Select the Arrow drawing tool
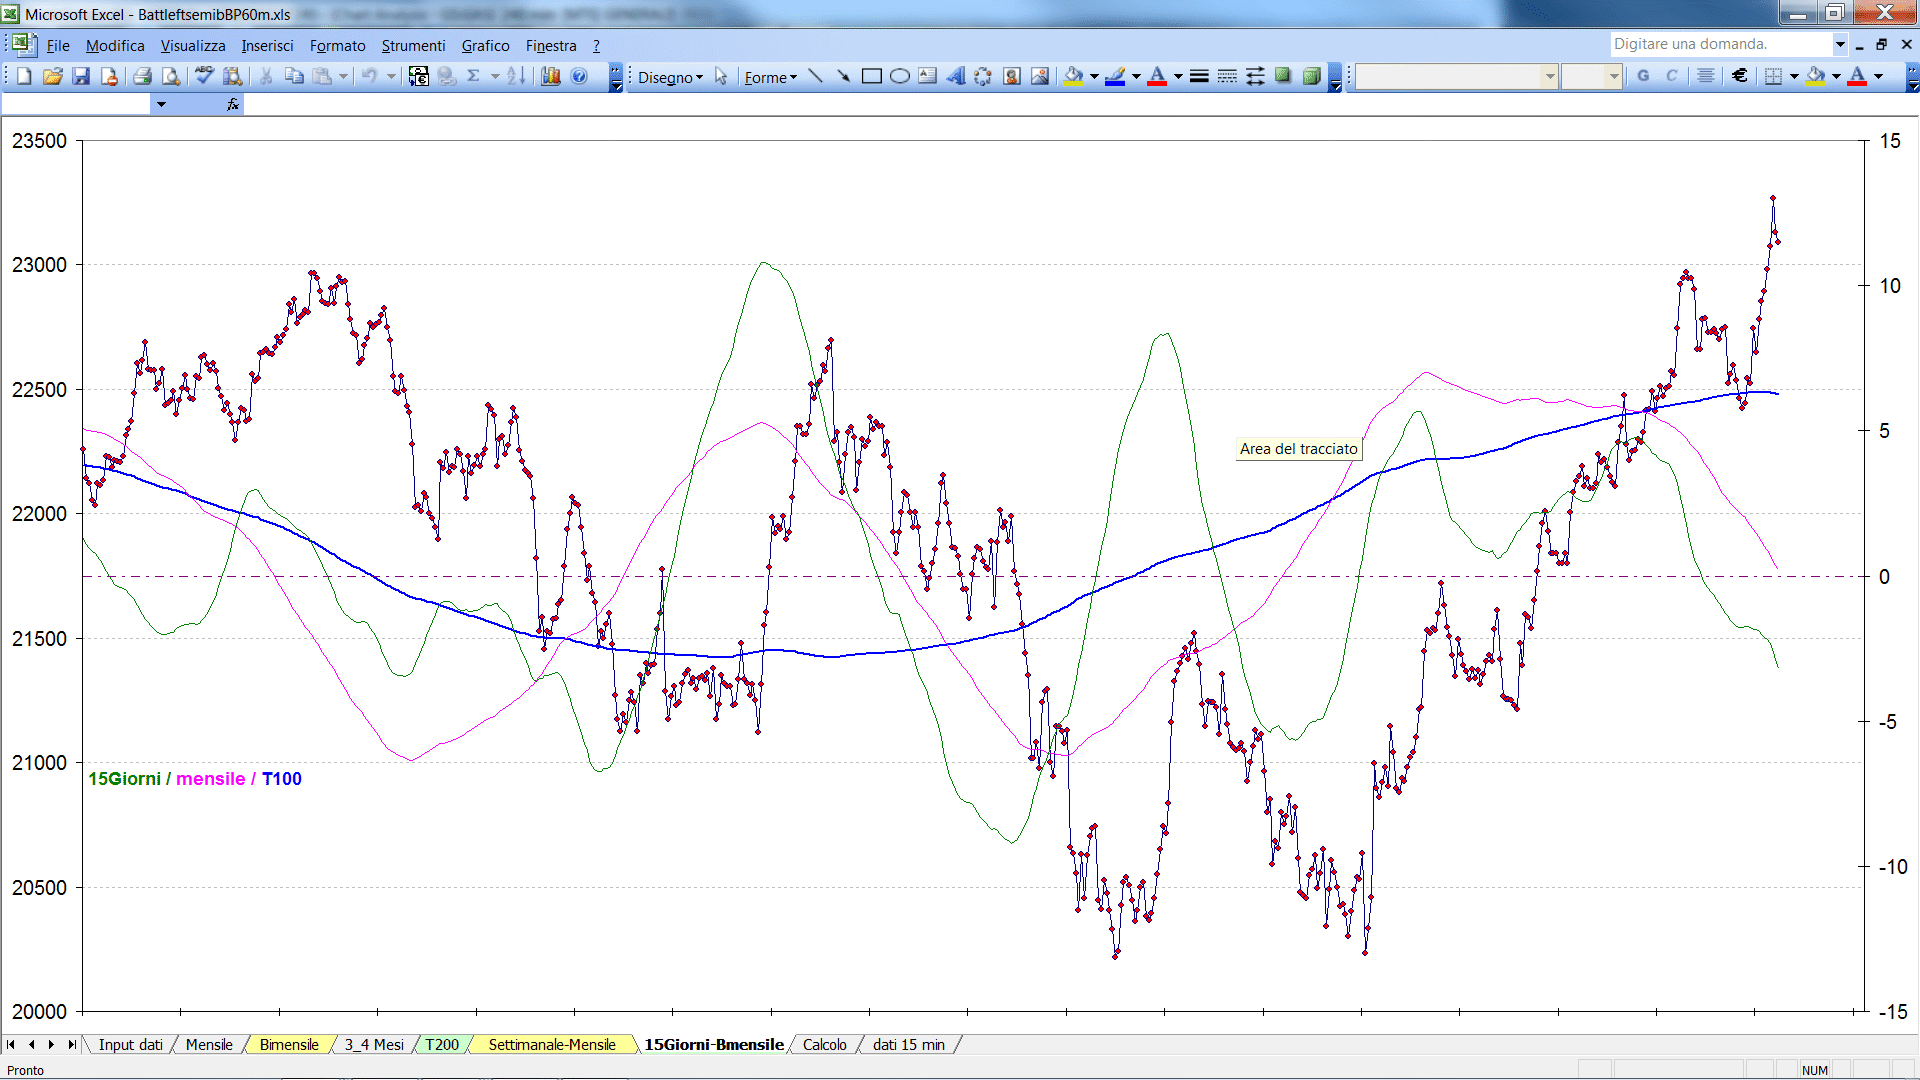 (x=844, y=76)
